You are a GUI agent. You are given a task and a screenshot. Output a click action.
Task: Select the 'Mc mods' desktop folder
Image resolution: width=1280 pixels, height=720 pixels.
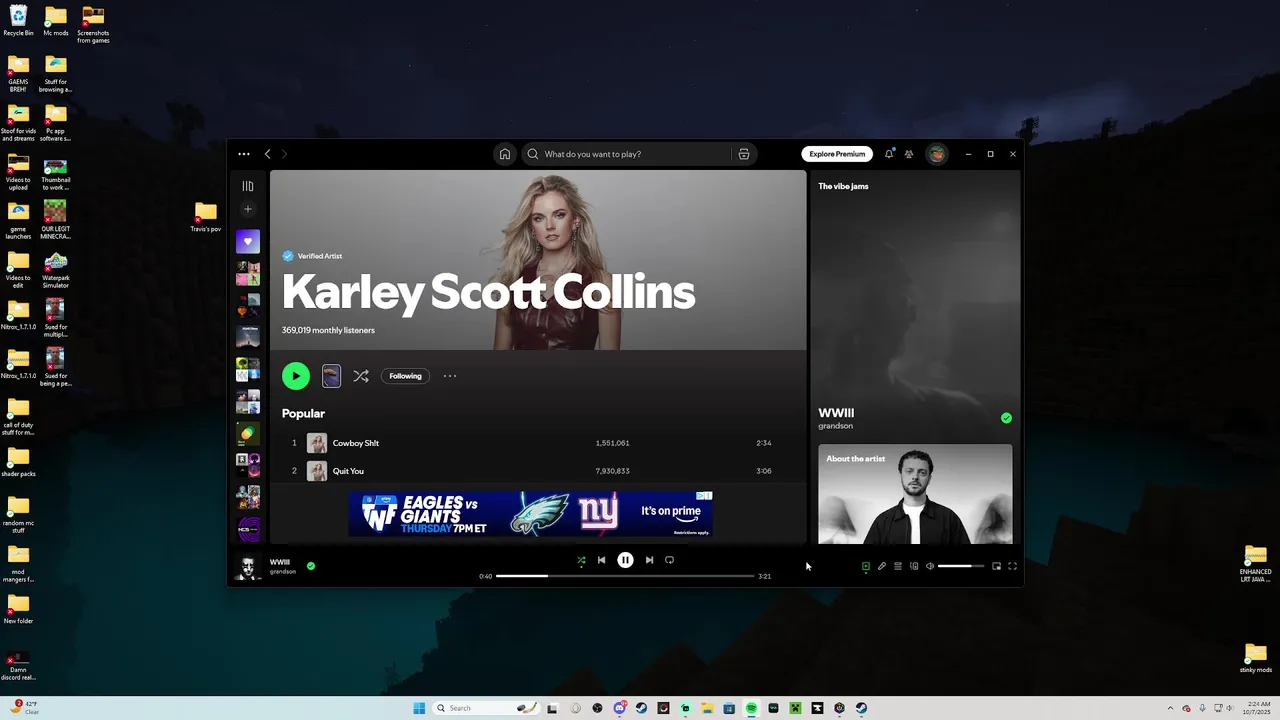(56, 21)
